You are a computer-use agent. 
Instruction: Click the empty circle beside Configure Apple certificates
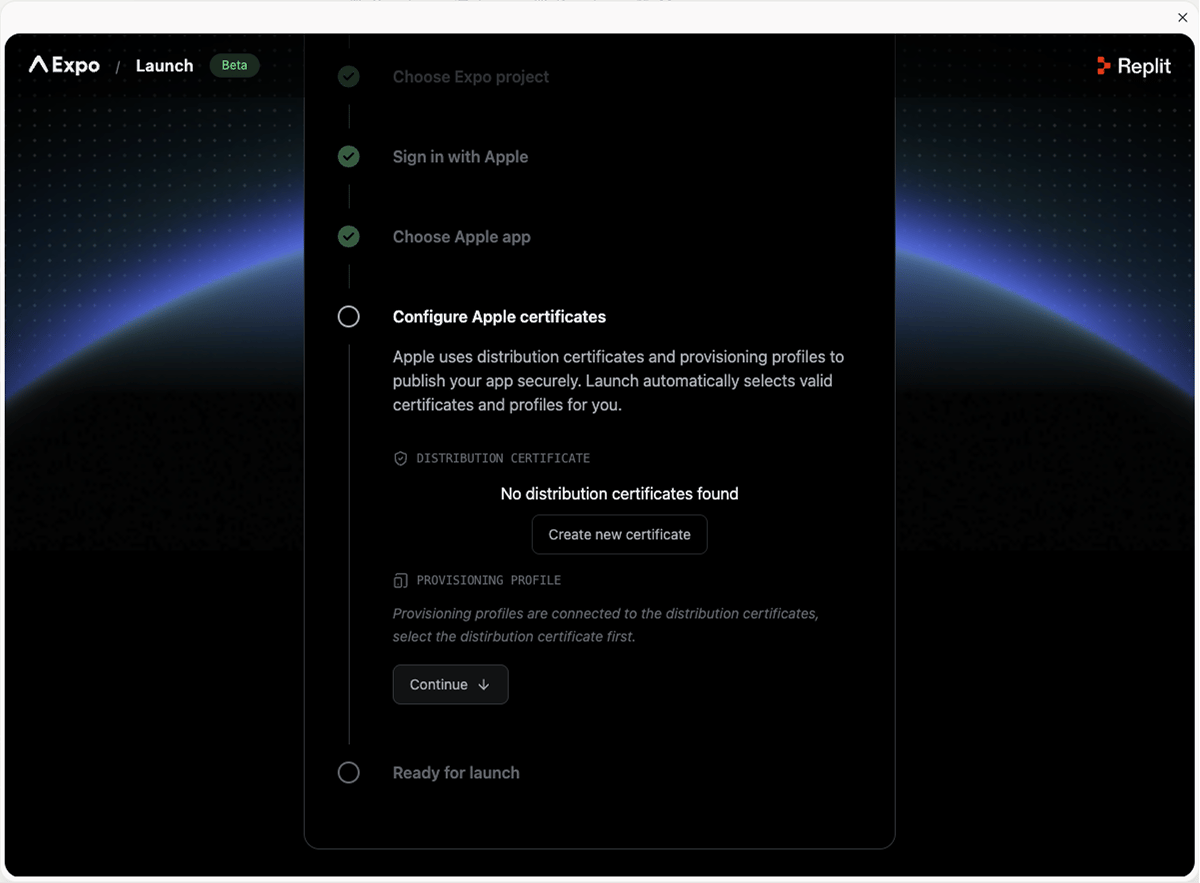(x=348, y=317)
